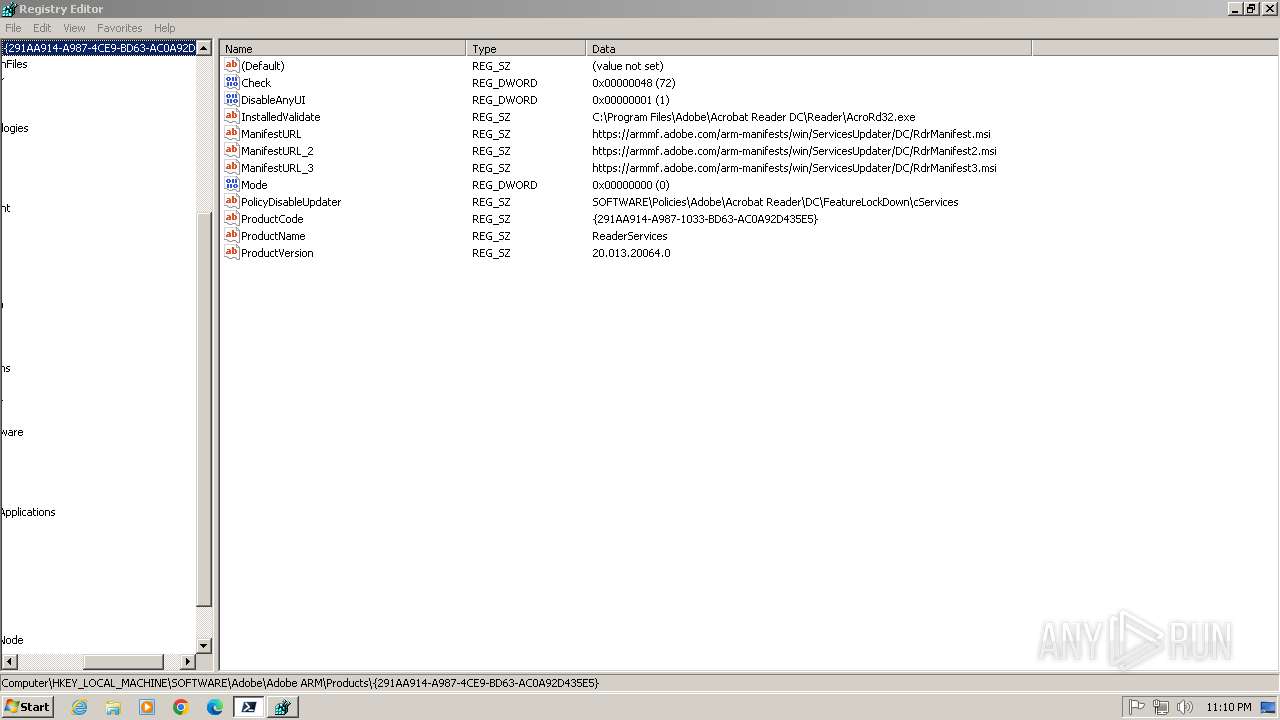Click the InstalledValidate string icon
The width and height of the screenshot is (1280, 720).
point(232,117)
